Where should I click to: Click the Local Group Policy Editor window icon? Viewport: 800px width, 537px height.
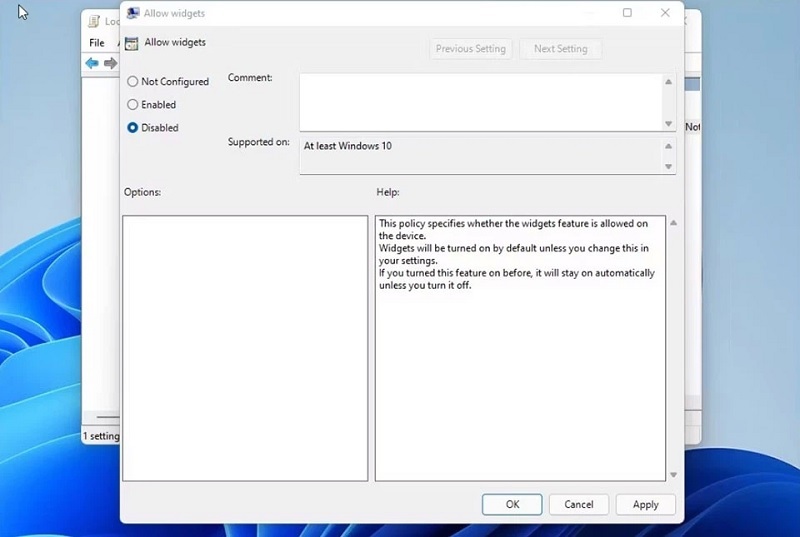(x=91, y=21)
